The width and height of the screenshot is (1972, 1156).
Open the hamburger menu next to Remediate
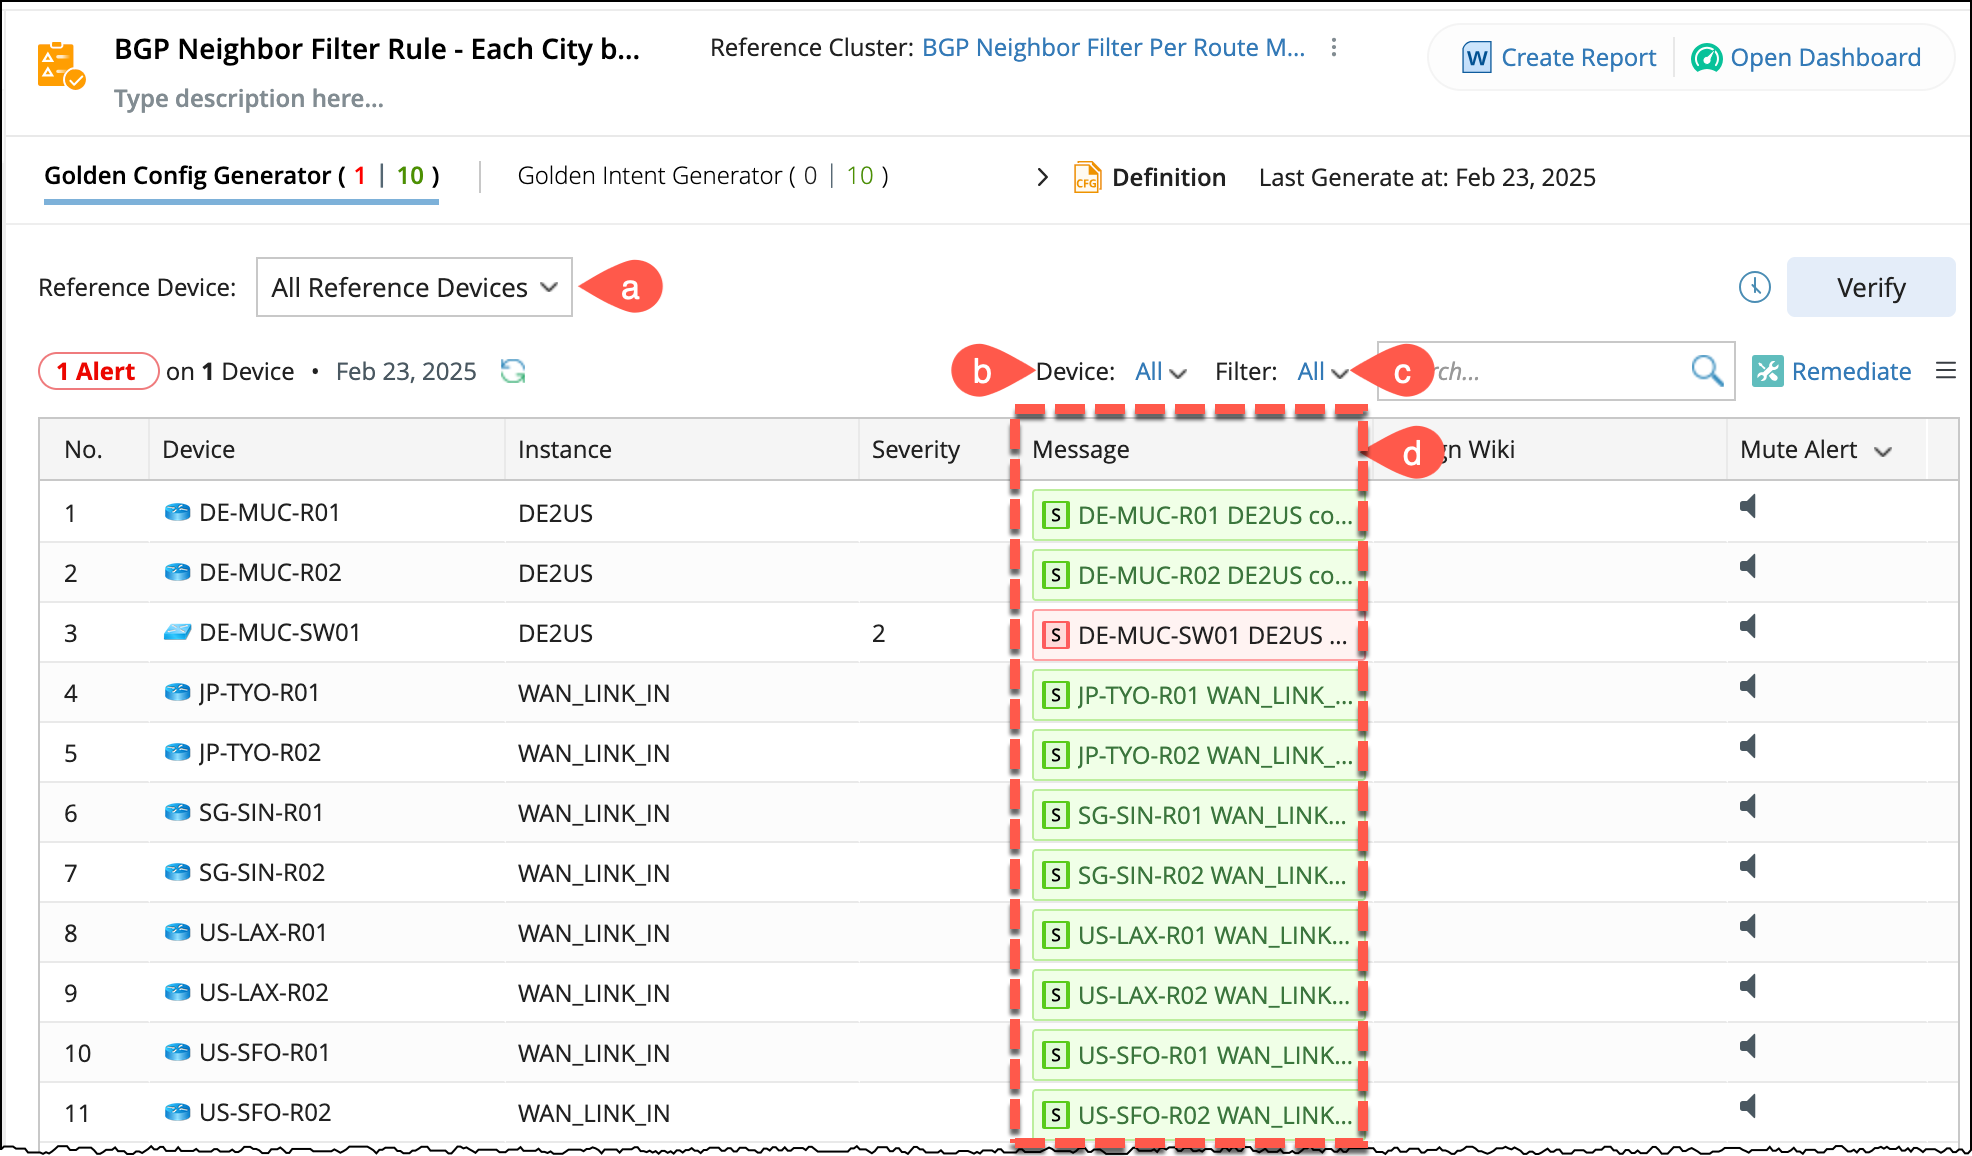[1945, 371]
